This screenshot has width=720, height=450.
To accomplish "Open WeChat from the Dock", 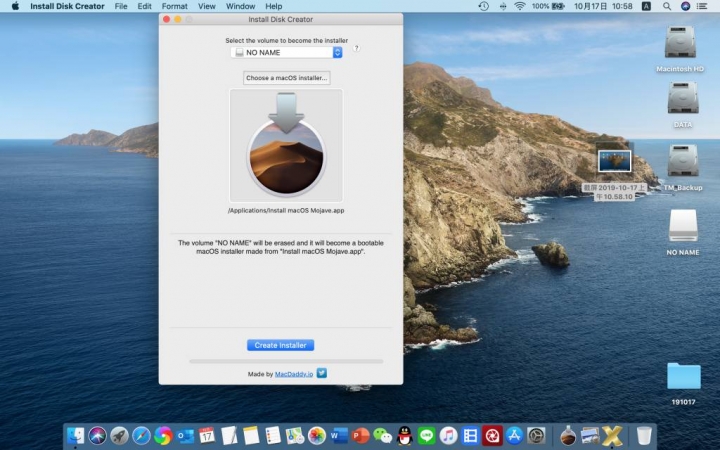I will pos(382,435).
